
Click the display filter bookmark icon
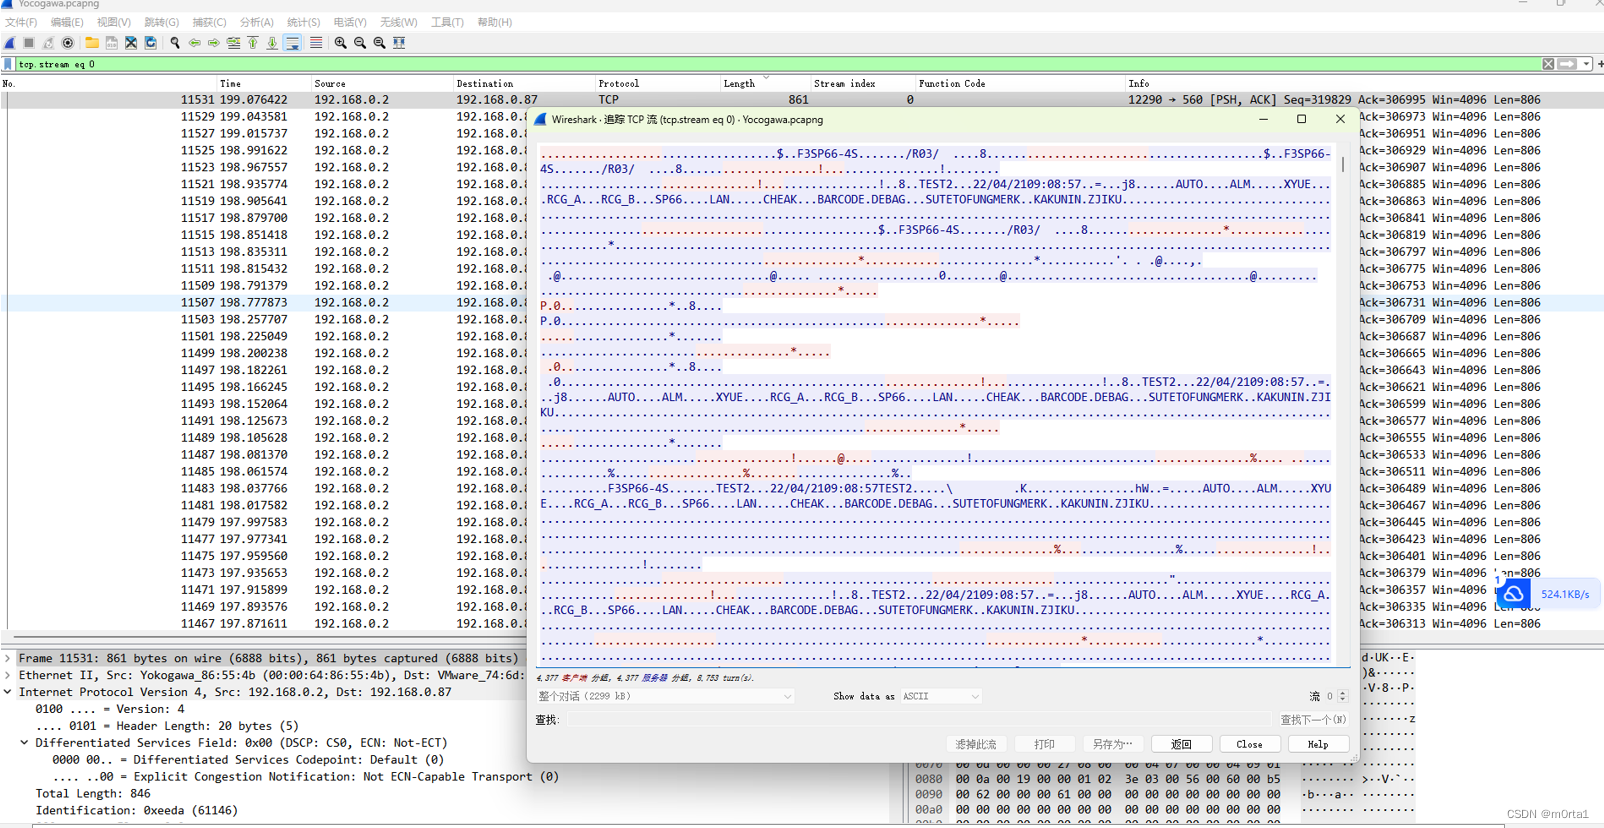coord(8,64)
